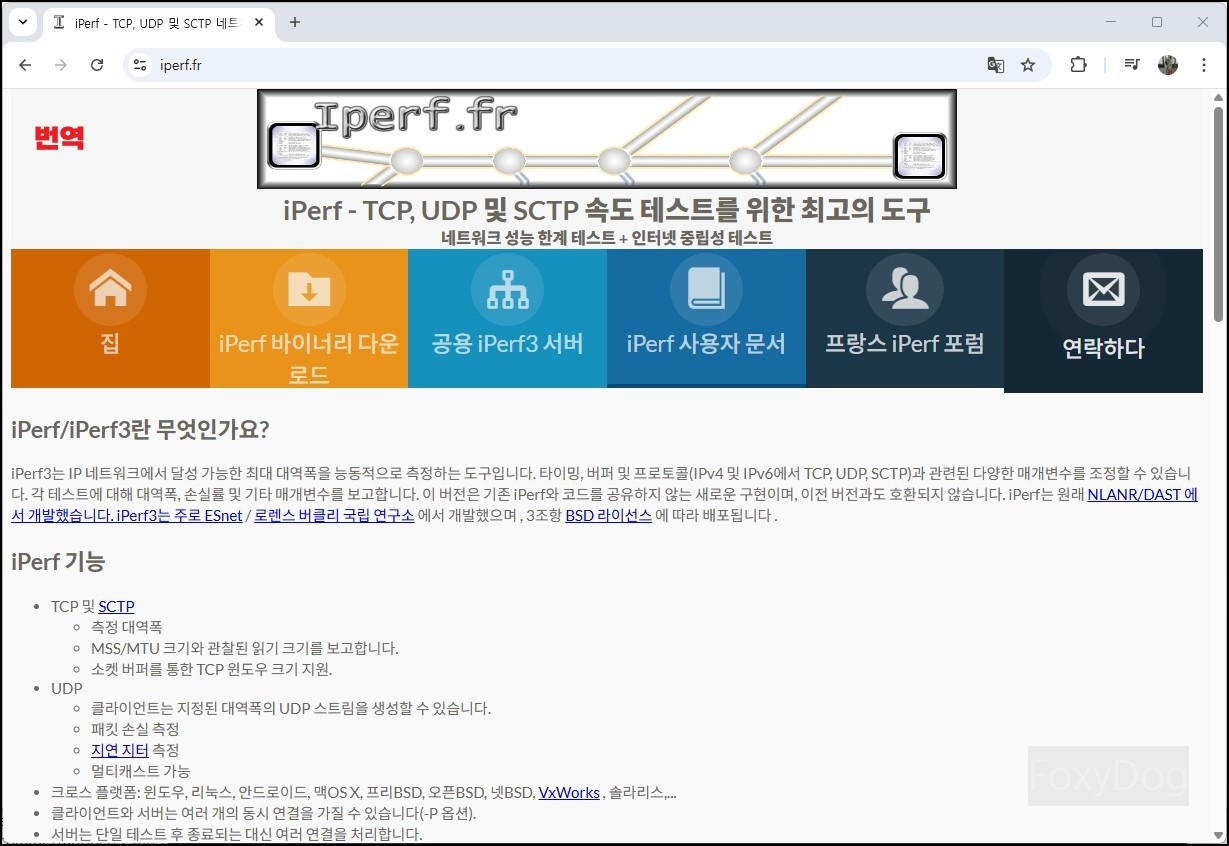The height and width of the screenshot is (846, 1229).
Task: Click the envelope contact icon
Action: [1103, 290]
